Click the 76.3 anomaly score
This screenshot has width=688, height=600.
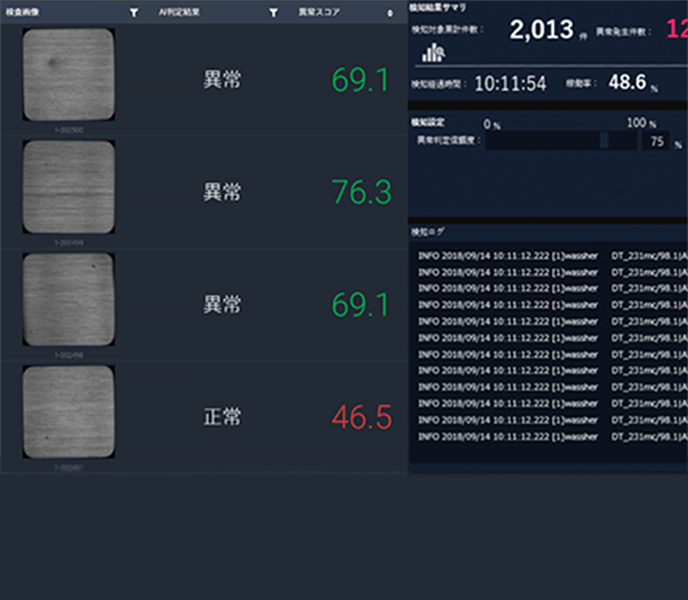pyautogui.click(x=361, y=193)
